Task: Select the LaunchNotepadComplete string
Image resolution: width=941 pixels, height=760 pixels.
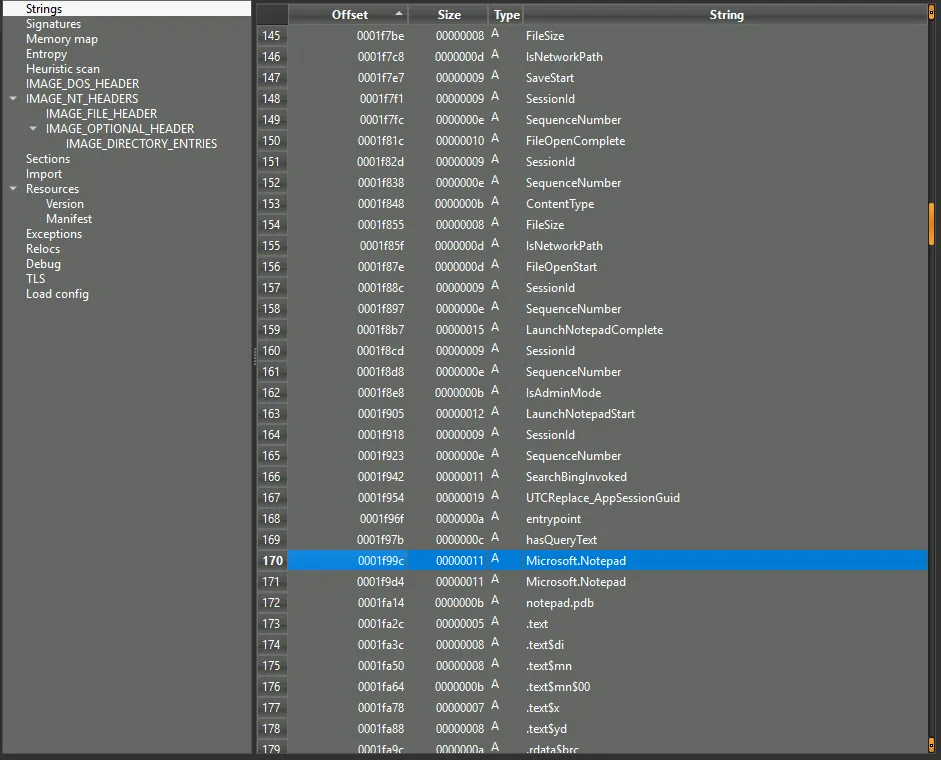Action: click(594, 330)
